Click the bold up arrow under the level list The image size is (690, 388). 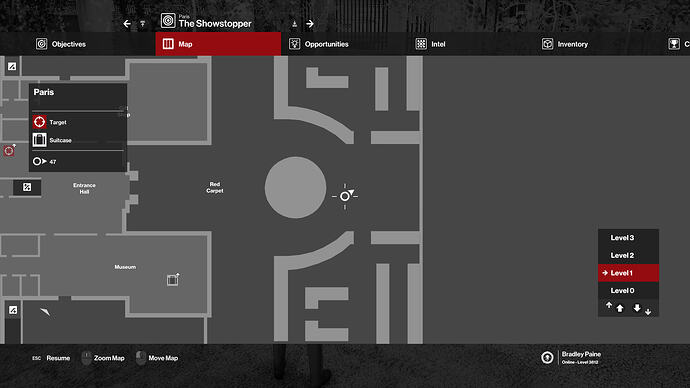point(620,308)
